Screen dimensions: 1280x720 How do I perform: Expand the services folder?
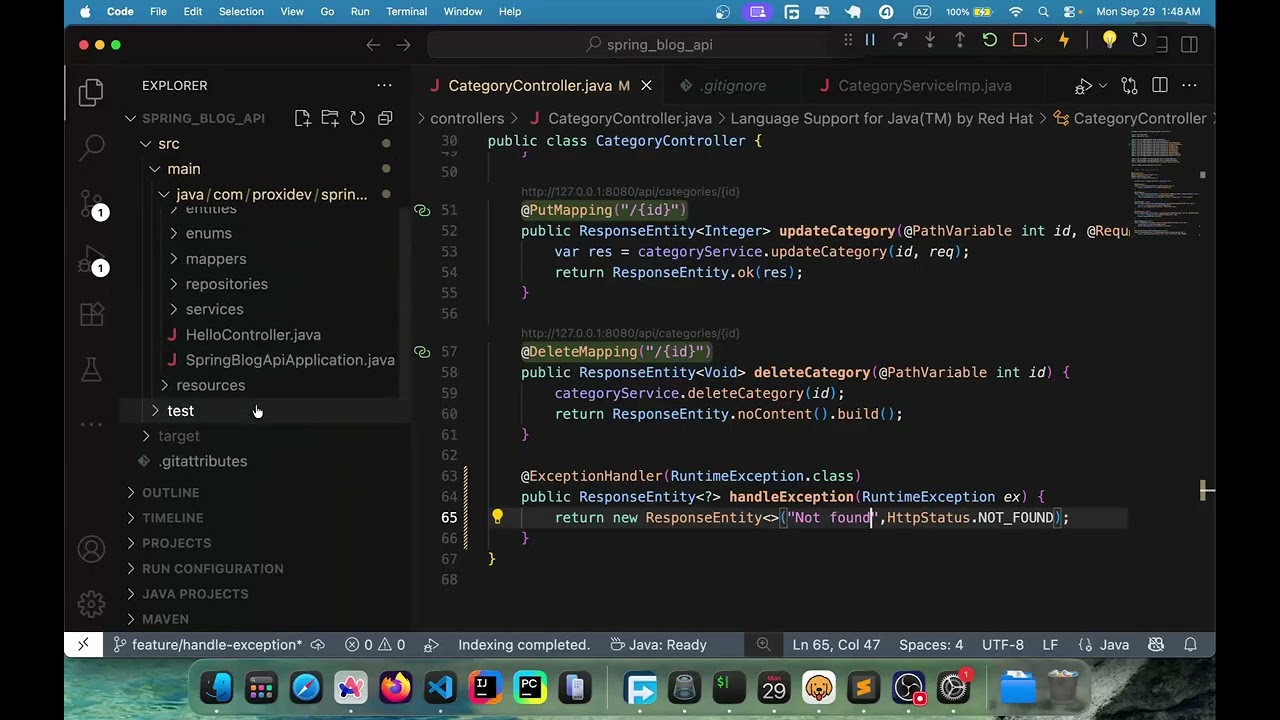(174, 309)
